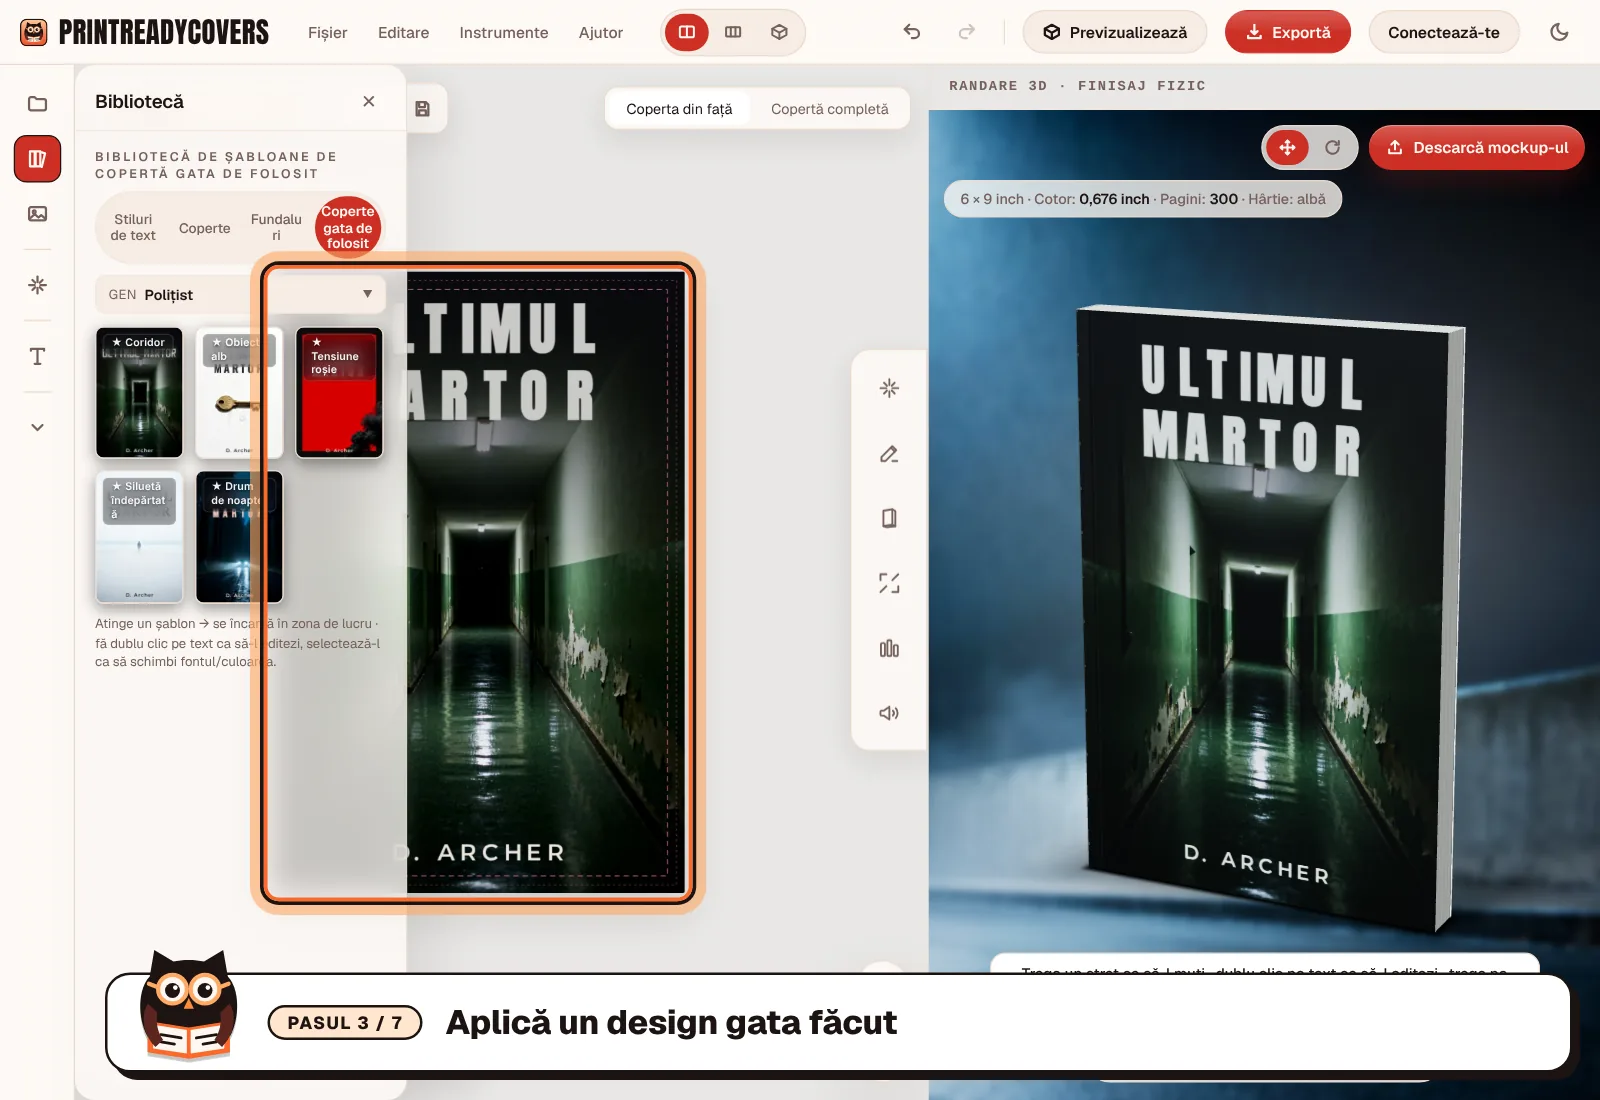Choose the Coperte category
Screen dimensions: 1600x1100
coord(205,228)
